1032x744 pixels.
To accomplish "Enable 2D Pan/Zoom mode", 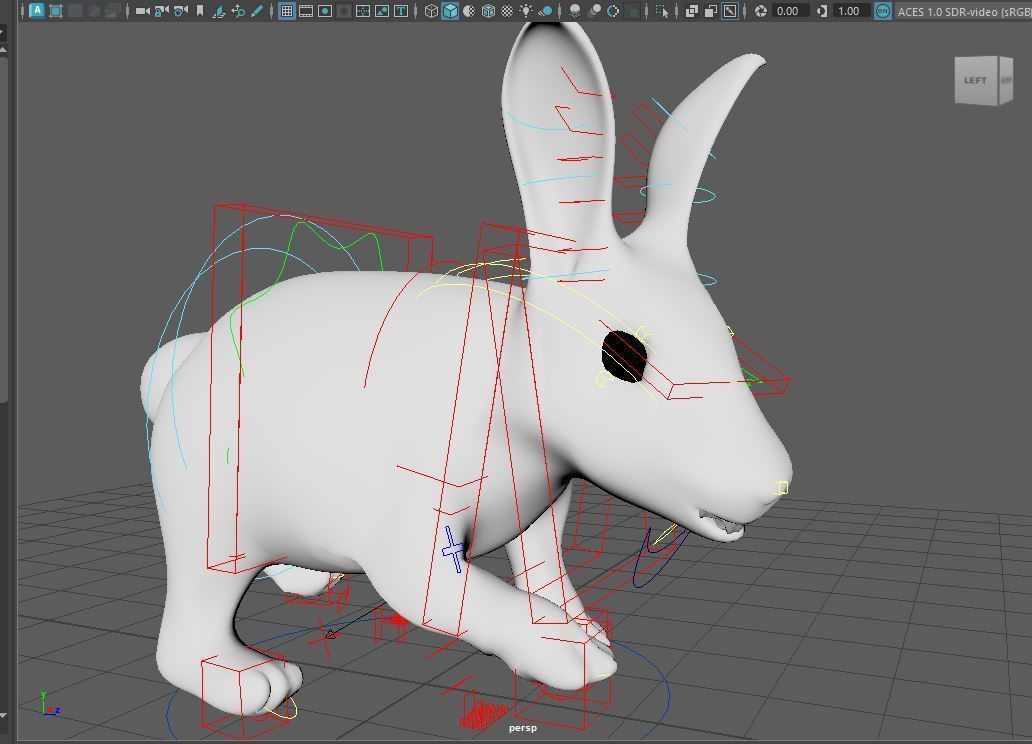I will tap(236, 12).
